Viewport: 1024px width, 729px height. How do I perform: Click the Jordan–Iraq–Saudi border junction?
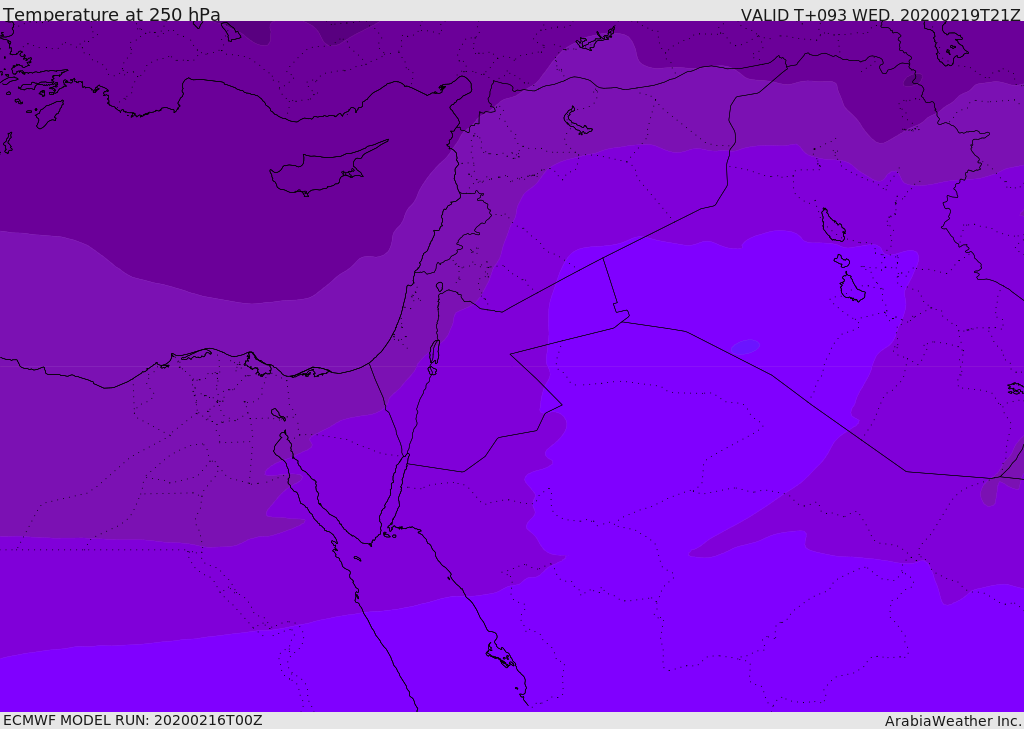pyautogui.click(x=622, y=321)
